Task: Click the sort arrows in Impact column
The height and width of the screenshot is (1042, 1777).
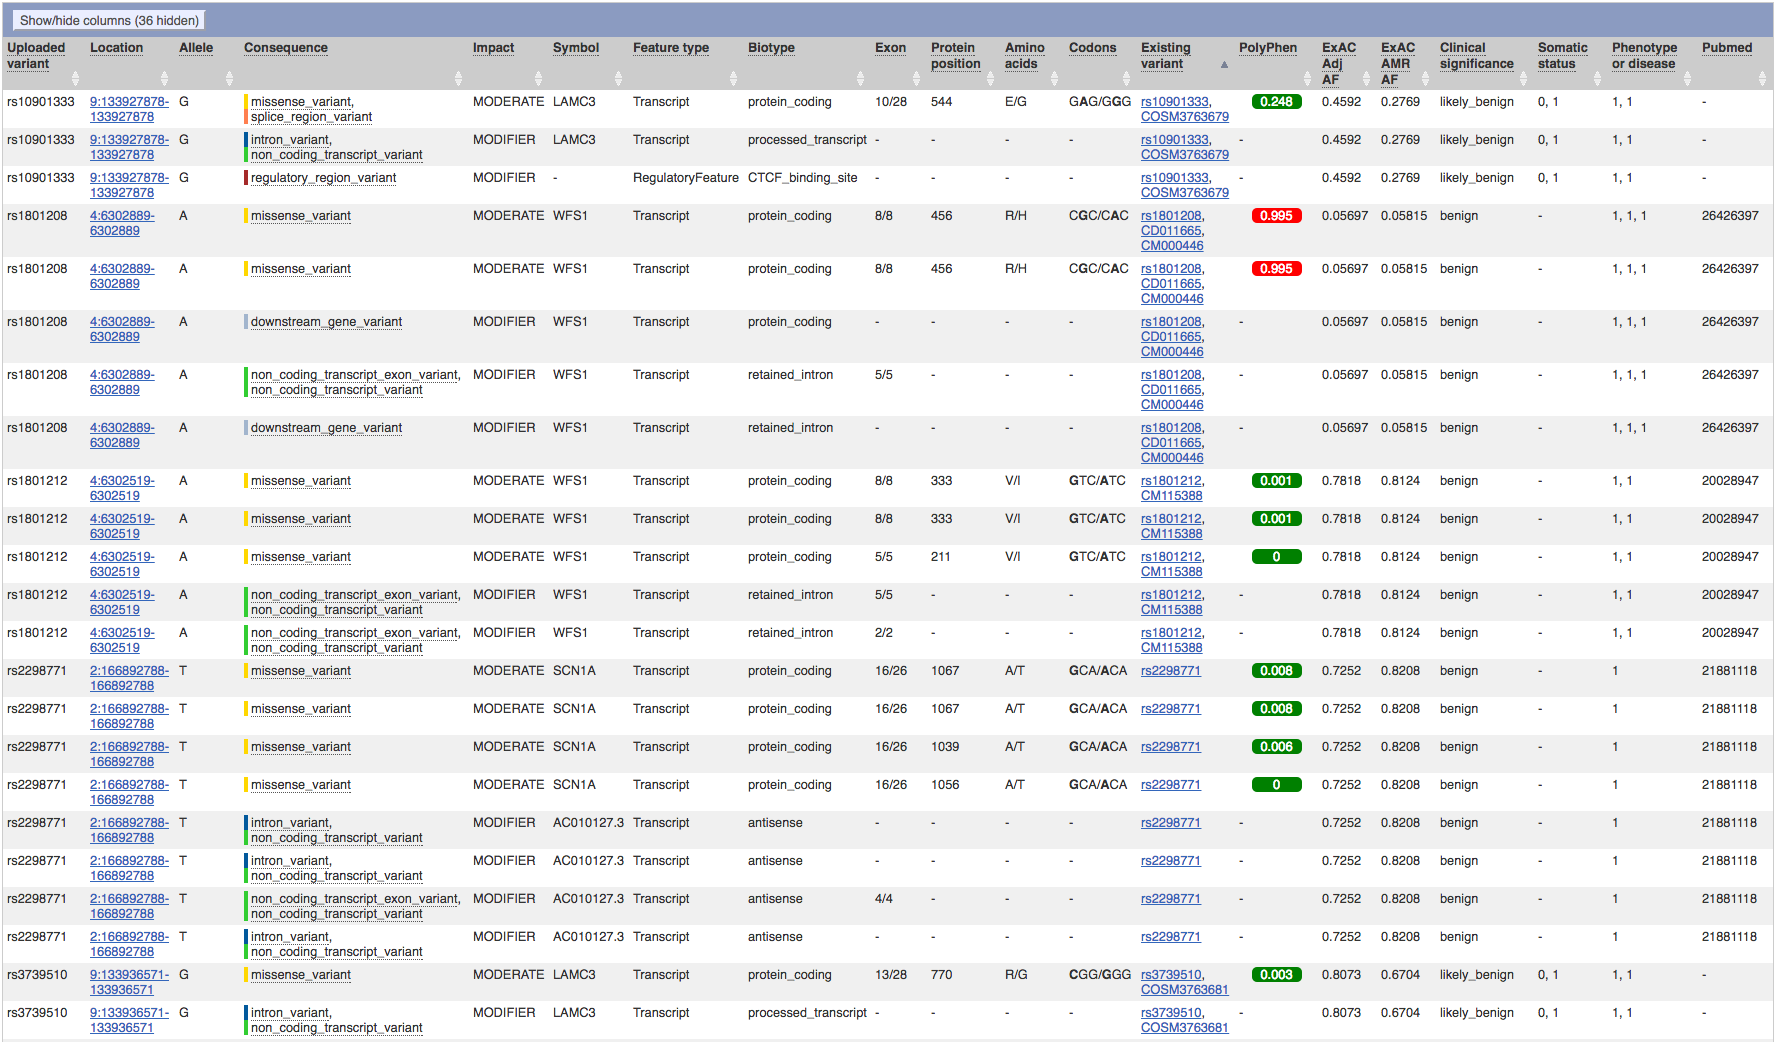Action: coord(539,78)
